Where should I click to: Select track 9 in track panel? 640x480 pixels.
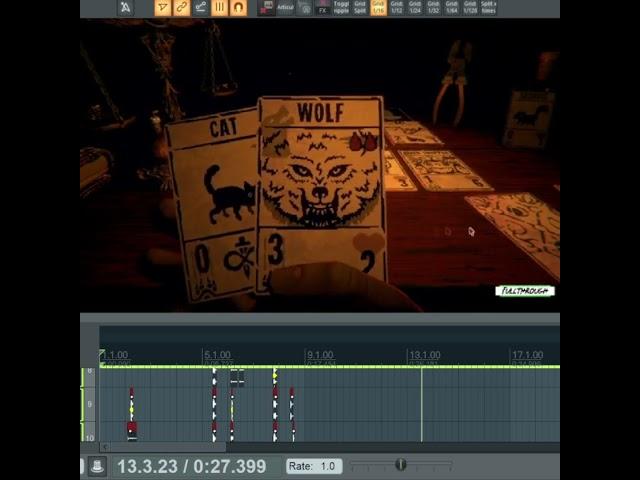[x=90, y=404]
